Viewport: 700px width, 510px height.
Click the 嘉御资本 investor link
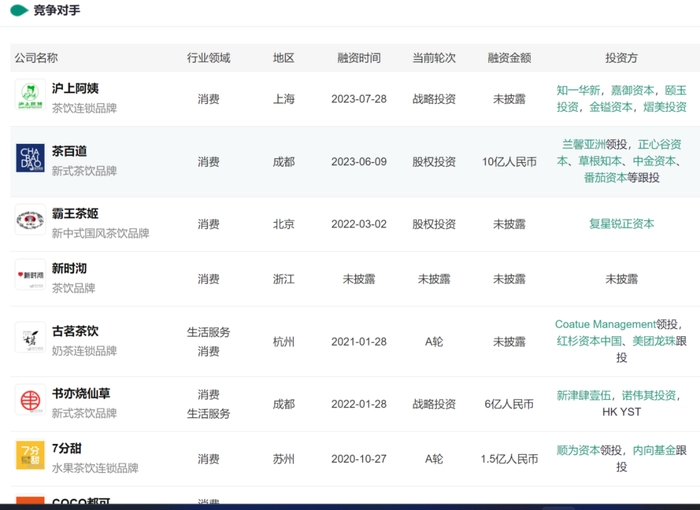pyautogui.click(x=634, y=90)
